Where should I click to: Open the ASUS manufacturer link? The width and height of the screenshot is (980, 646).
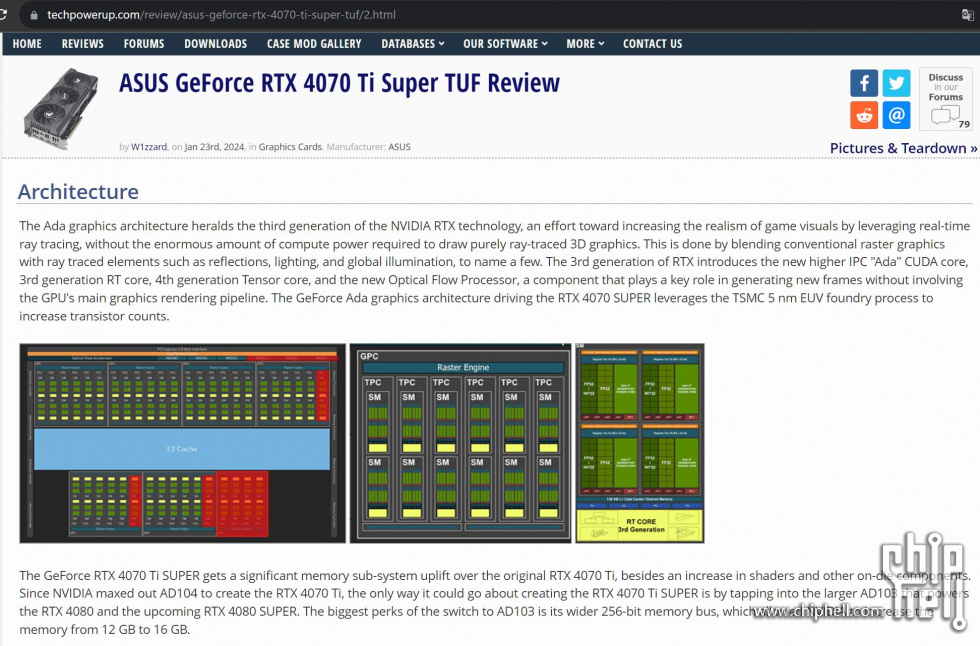click(399, 147)
